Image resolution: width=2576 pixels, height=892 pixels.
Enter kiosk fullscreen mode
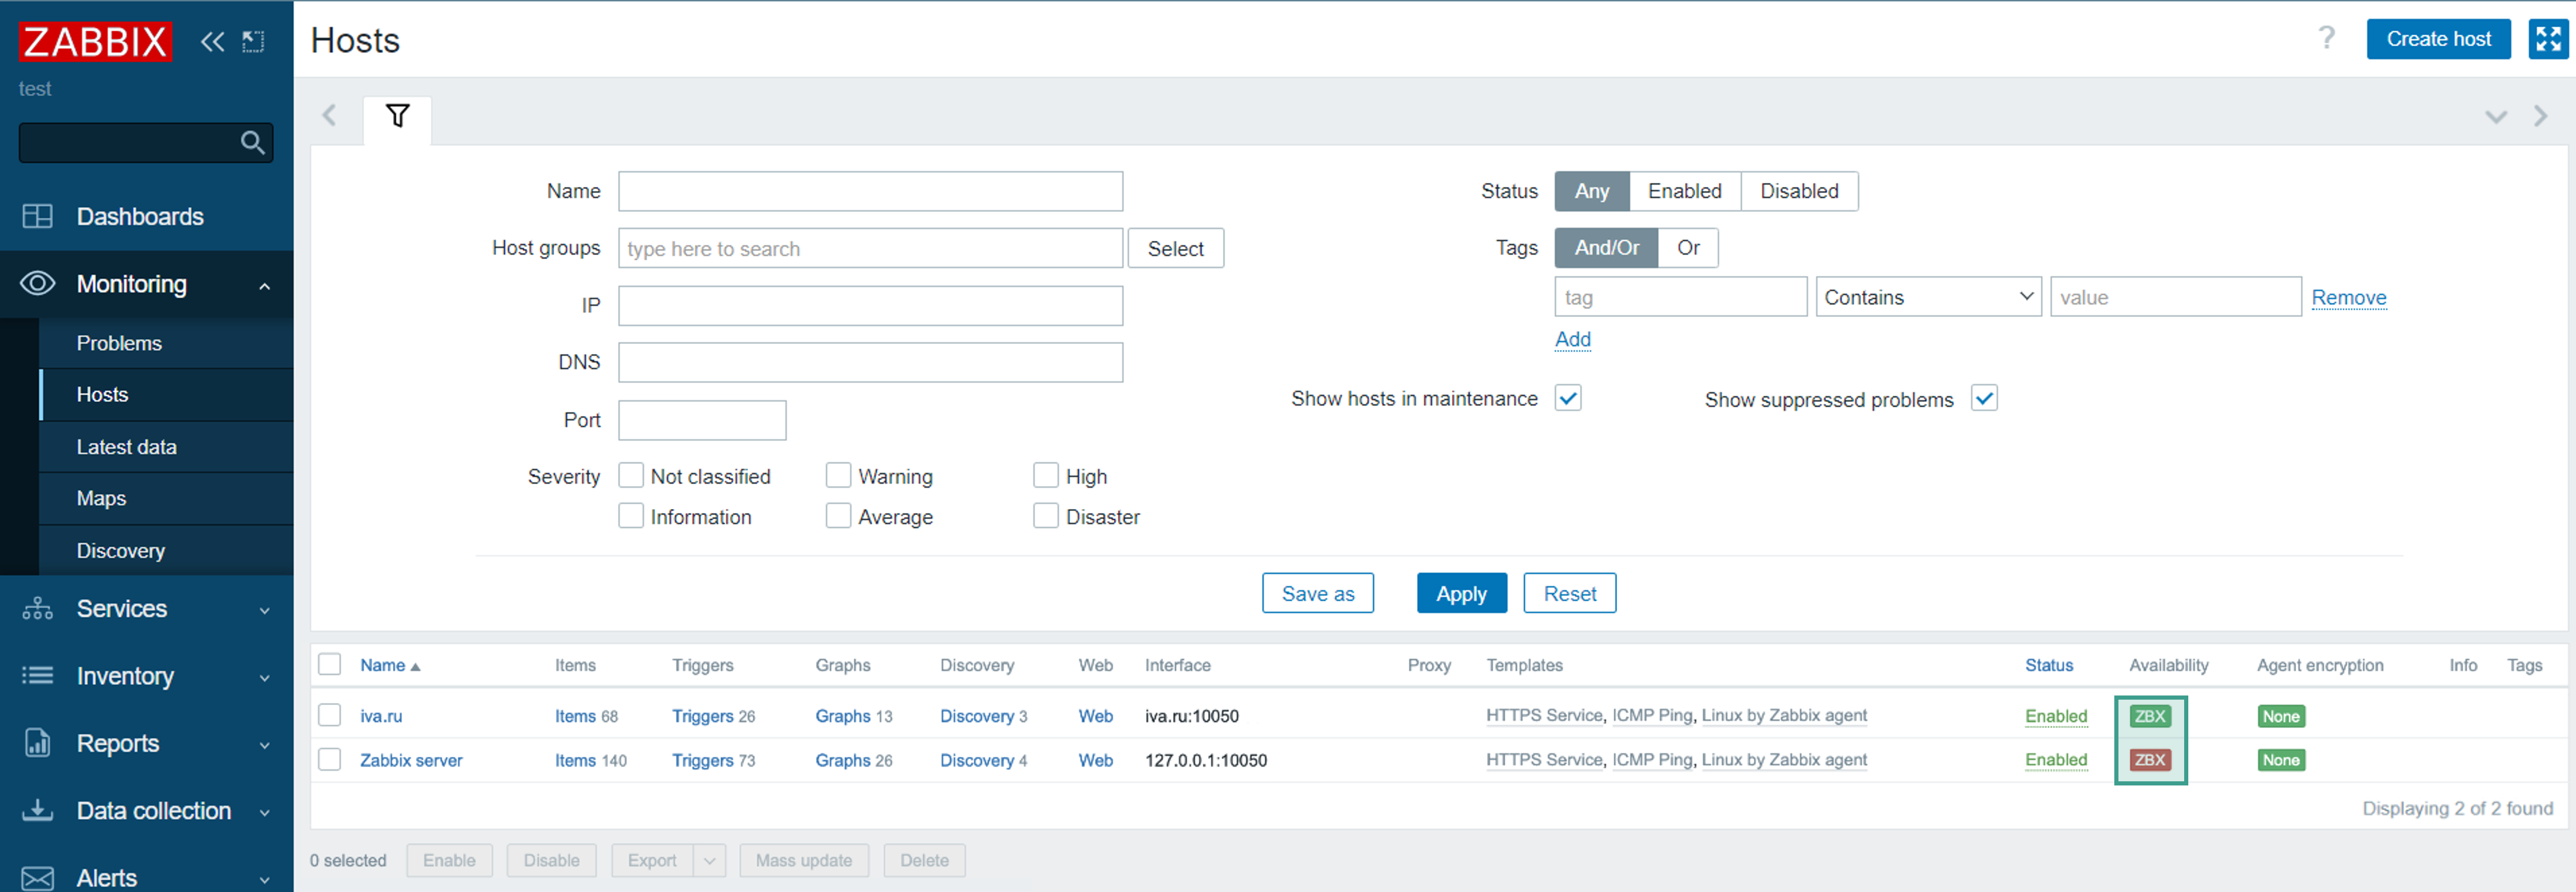[2548, 39]
